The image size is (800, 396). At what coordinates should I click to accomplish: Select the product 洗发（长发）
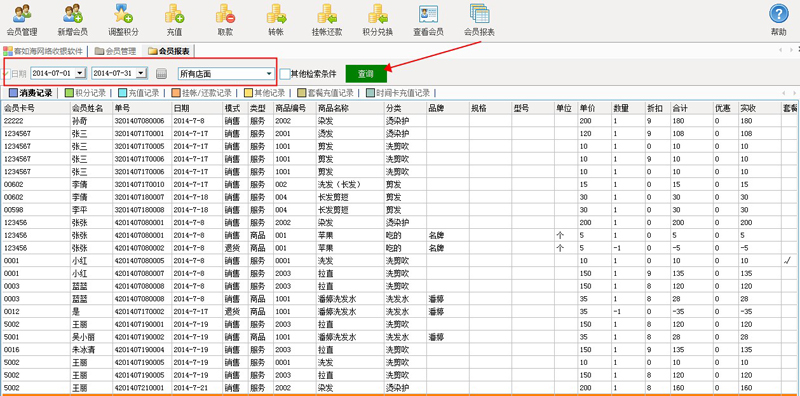click(x=339, y=184)
